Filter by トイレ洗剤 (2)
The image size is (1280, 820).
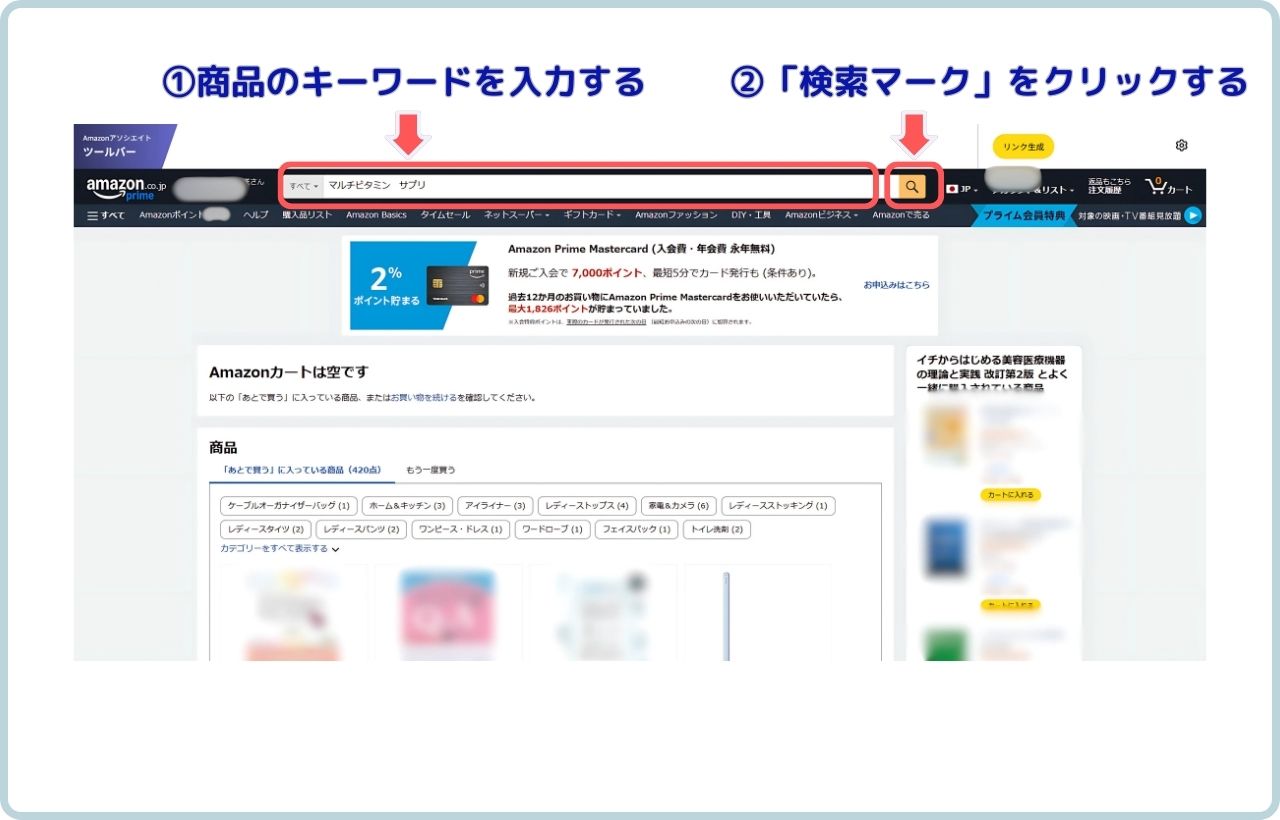pos(717,529)
